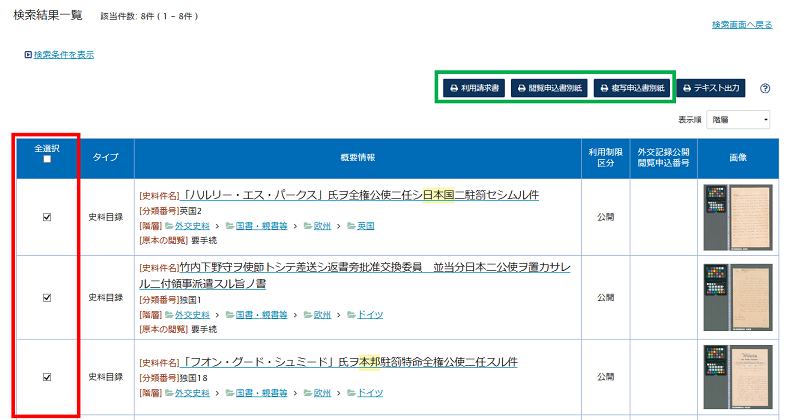This screenshot has height=420, width=787.
Task: Click the 閲覧申込書別紙 button
Action: coord(550,88)
